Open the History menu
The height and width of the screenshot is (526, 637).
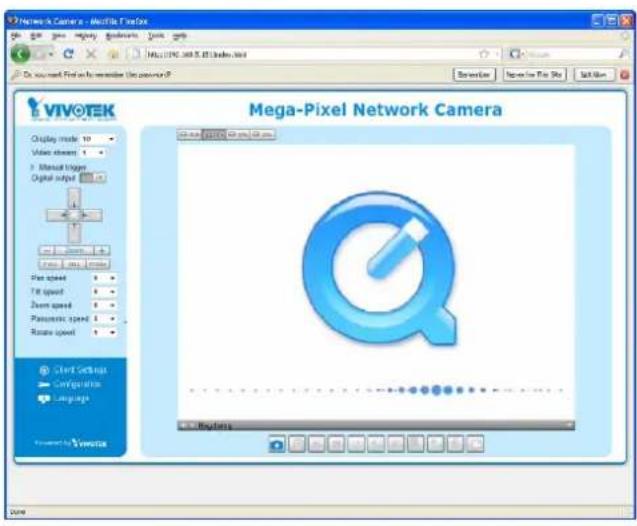point(86,36)
